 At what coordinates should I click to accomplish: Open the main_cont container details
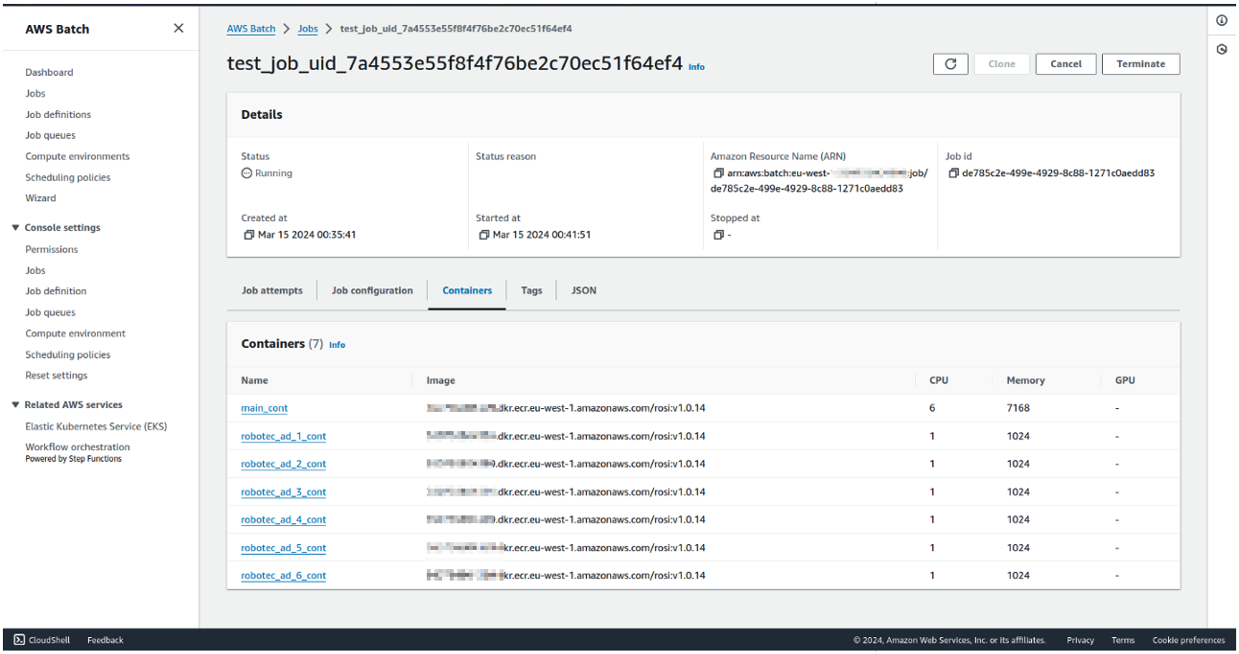tap(264, 408)
